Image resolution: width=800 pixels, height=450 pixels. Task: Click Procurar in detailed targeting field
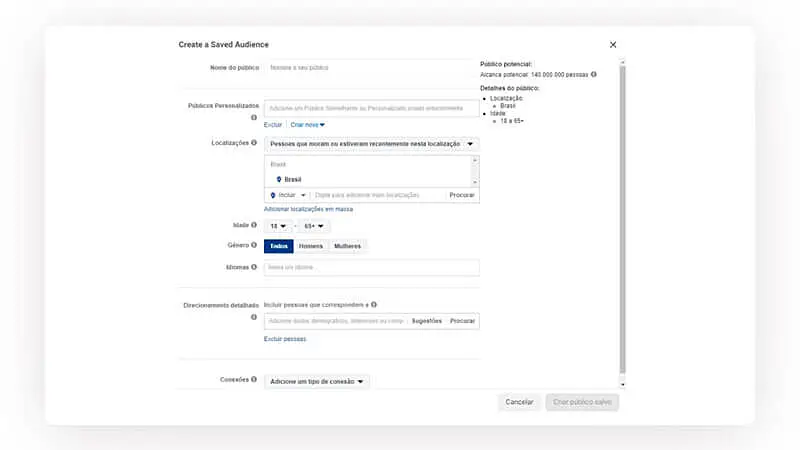(x=462, y=321)
